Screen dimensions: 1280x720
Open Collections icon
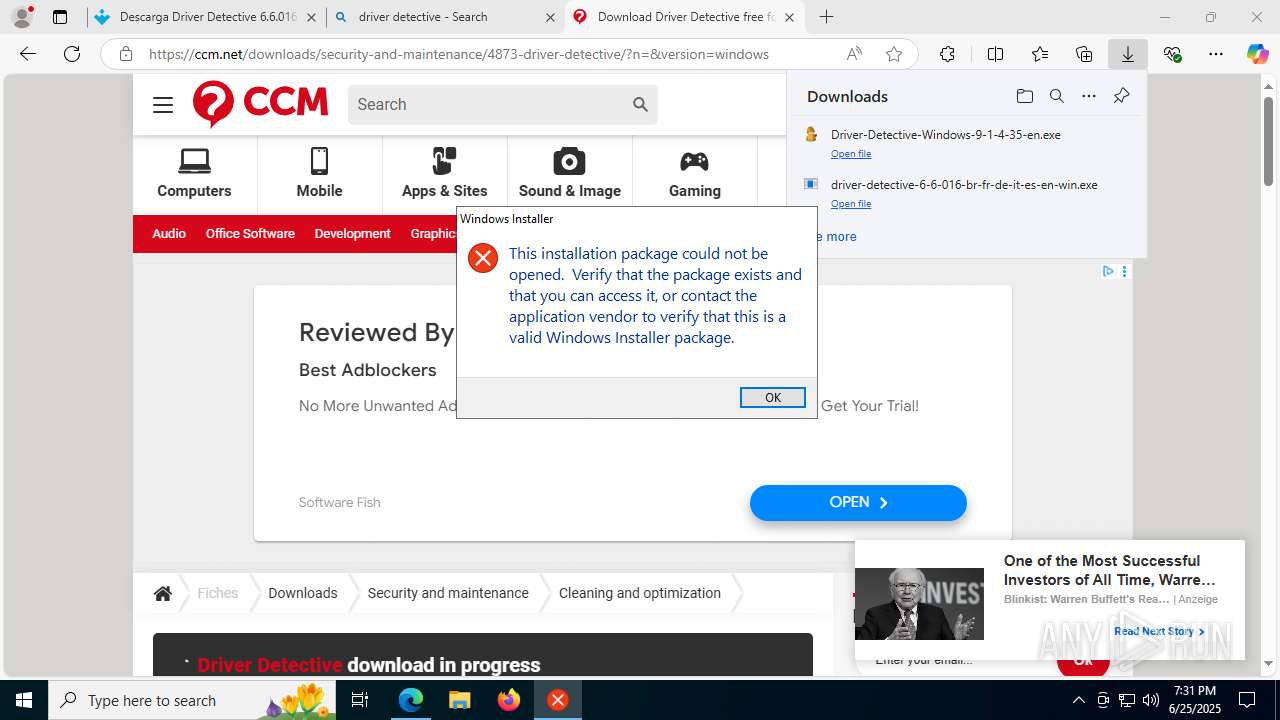(x=1084, y=54)
